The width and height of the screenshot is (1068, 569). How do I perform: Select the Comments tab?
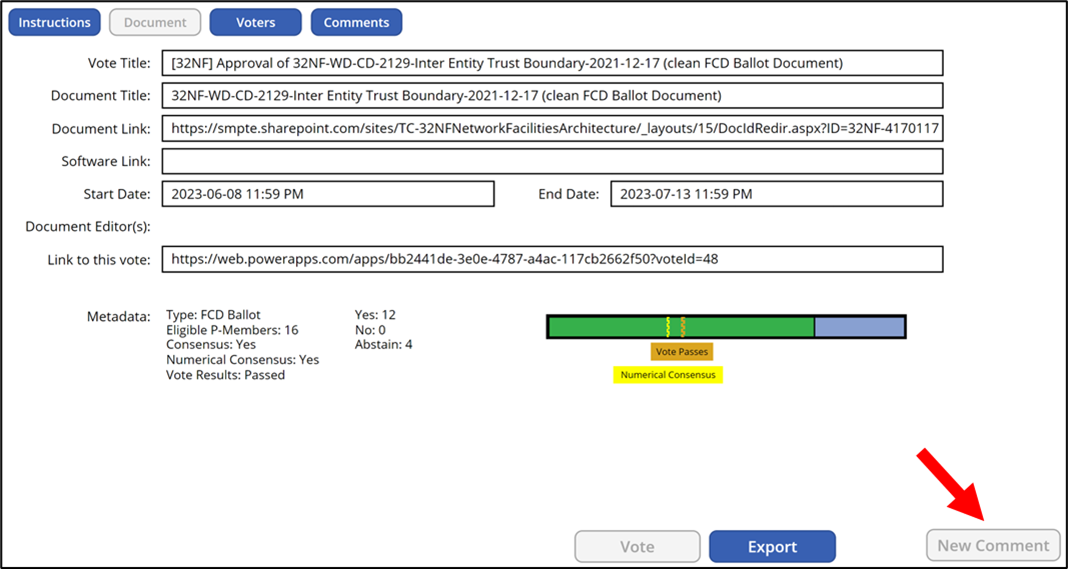coord(356,22)
